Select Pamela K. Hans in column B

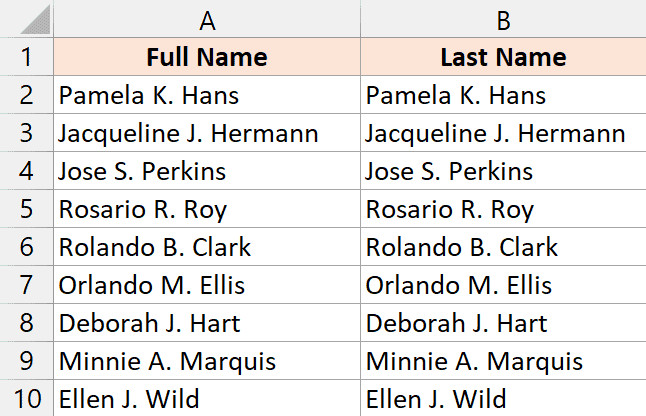pyautogui.click(x=456, y=96)
